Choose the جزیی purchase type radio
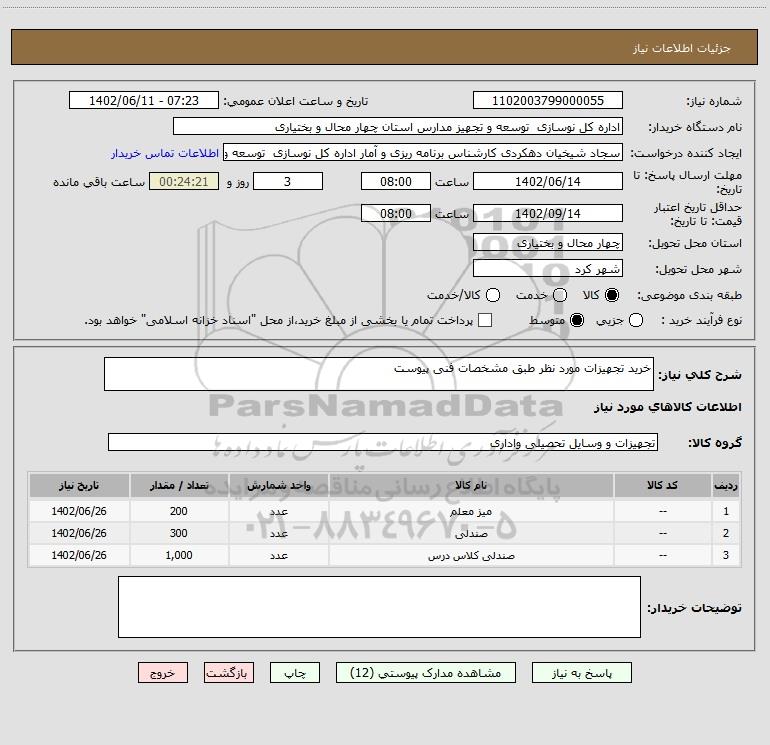The height and width of the screenshot is (745, 770). pos(636,320)
